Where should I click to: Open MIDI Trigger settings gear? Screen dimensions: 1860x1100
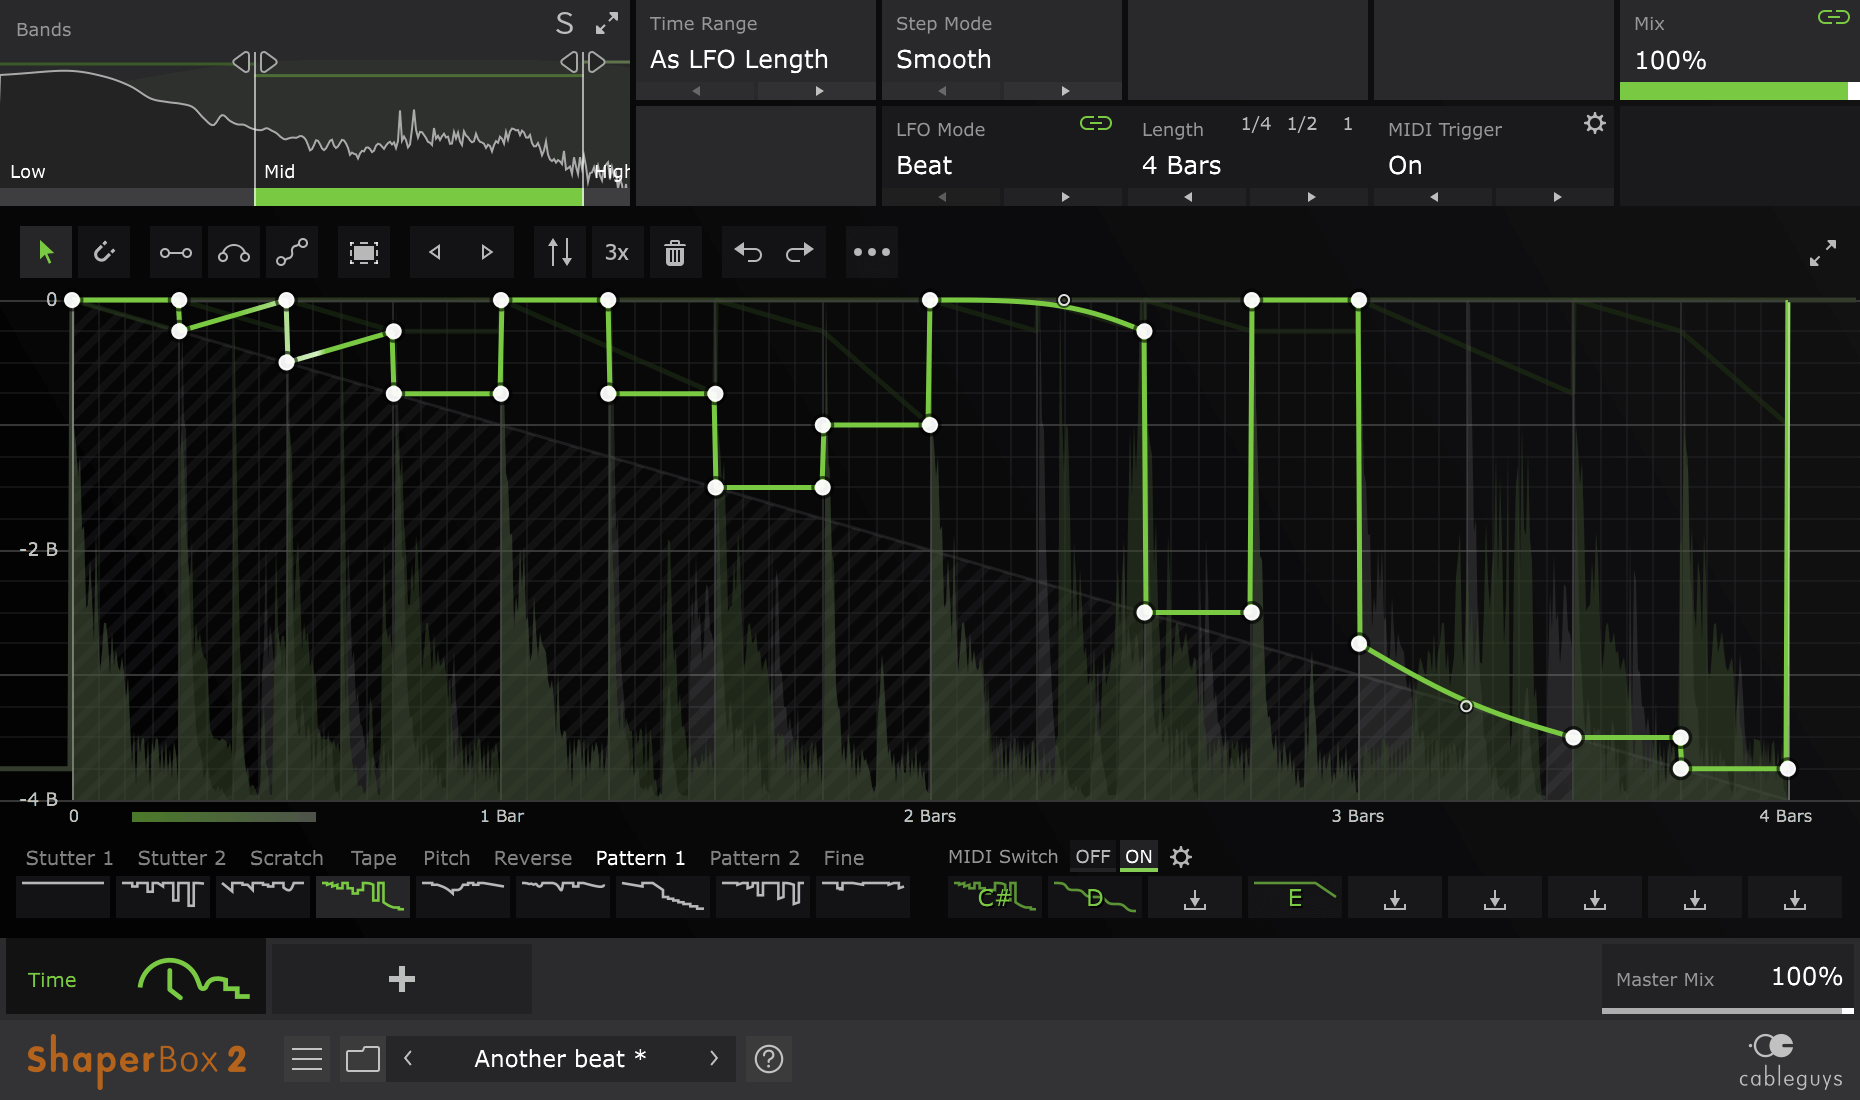coord(1595,122)
